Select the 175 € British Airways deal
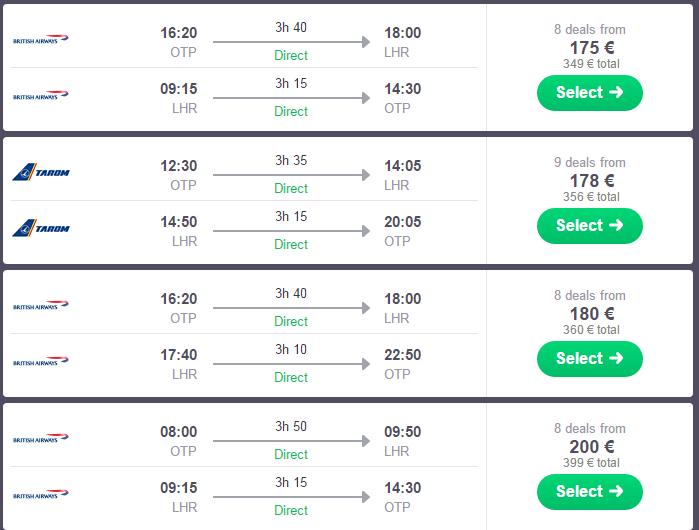Screen dimensions: 699x530 (589, 93)
